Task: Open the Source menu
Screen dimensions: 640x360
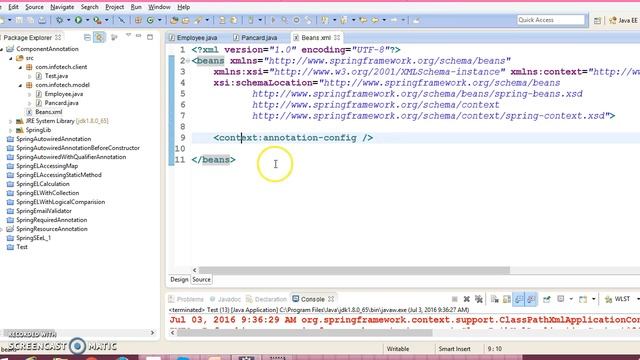Action: (x=34, y=7)
